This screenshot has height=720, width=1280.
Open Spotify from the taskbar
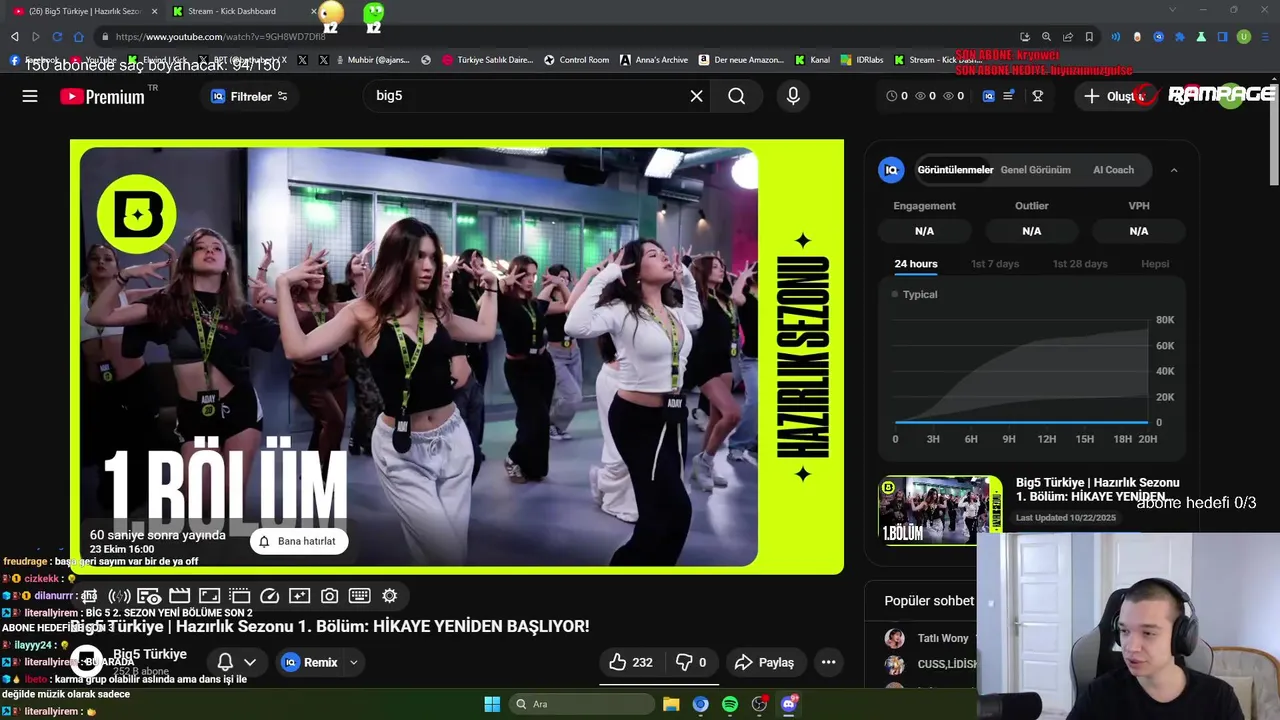730,704
